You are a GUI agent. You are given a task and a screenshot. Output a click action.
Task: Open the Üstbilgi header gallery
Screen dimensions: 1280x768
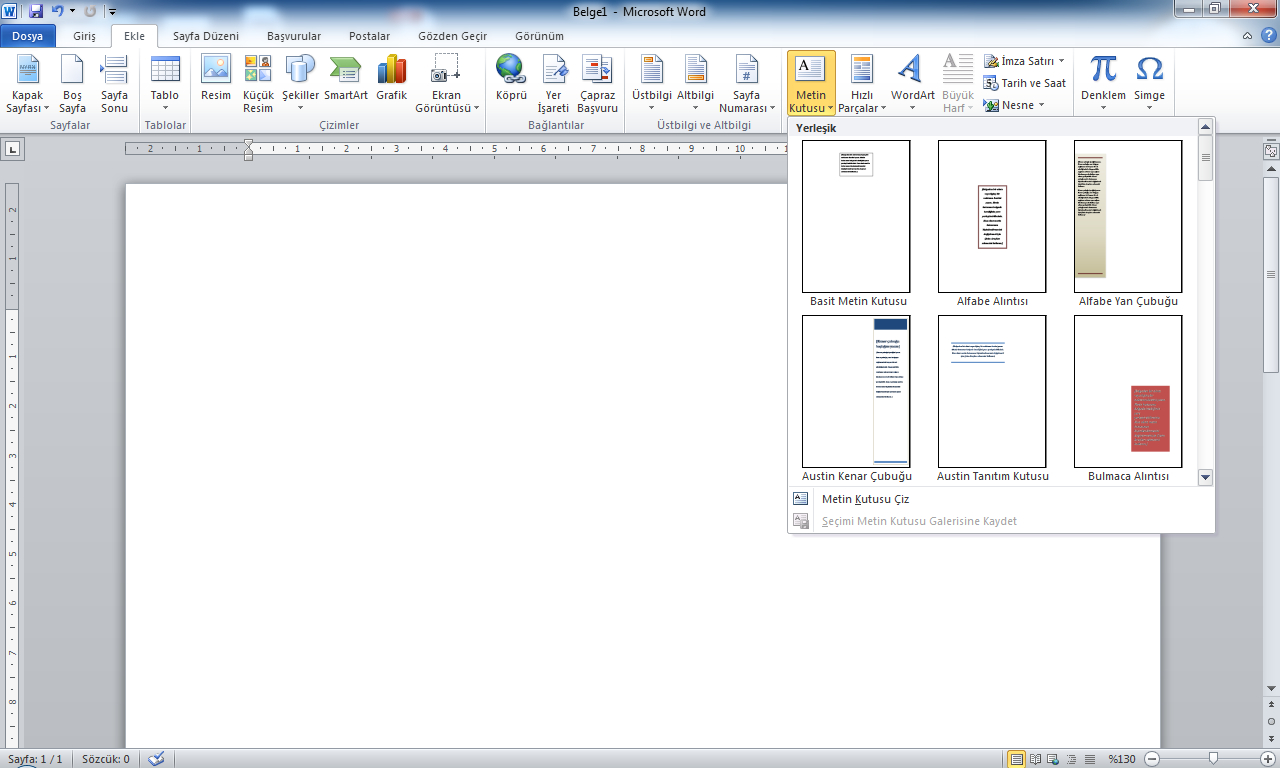[x=652, y=84]
